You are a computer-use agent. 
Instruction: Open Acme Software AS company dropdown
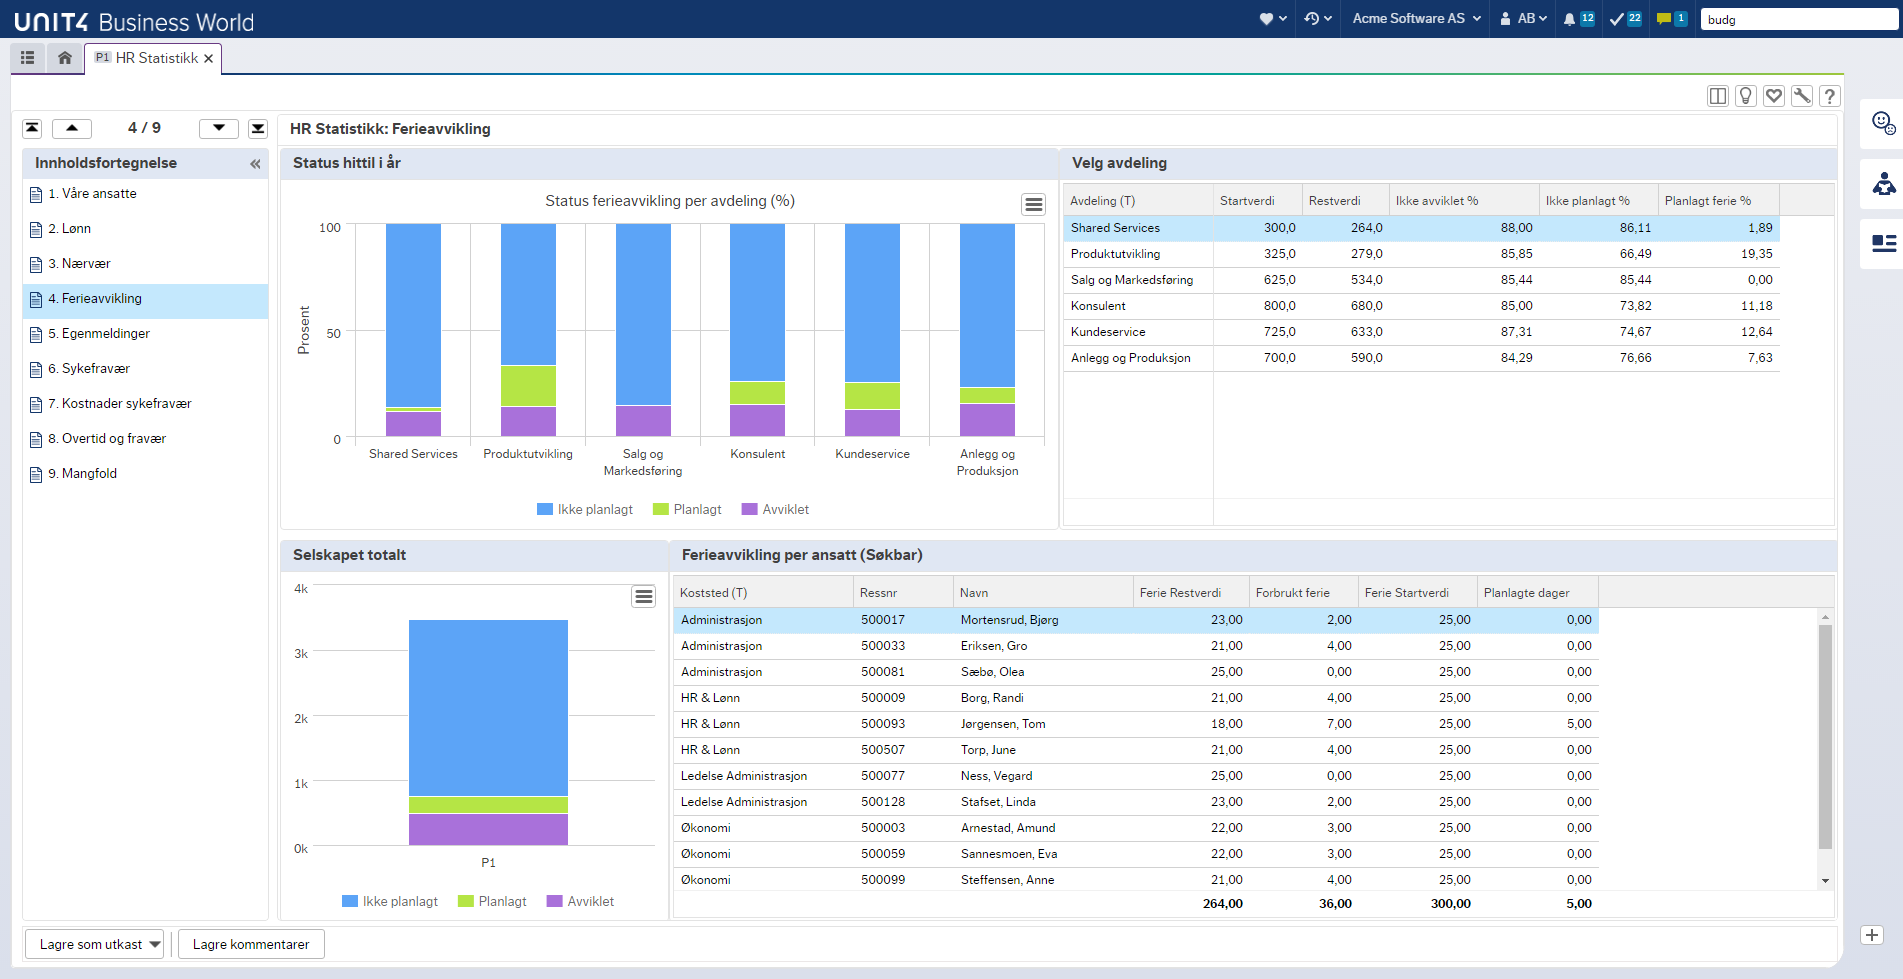click(x=1416, y=18)
